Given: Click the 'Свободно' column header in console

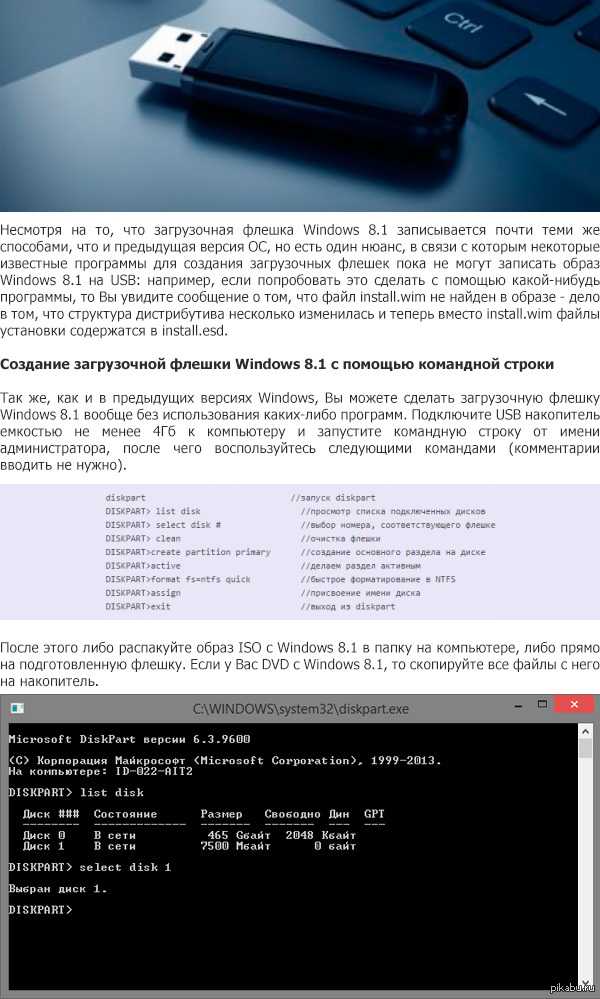Looking at the screenshot, I should [x=292, y=814].
